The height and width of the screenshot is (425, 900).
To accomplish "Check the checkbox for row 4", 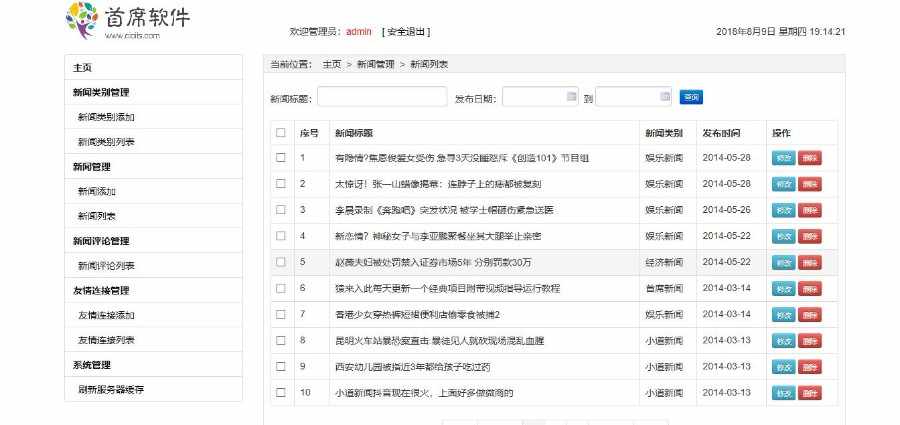I will pos(281,235).
